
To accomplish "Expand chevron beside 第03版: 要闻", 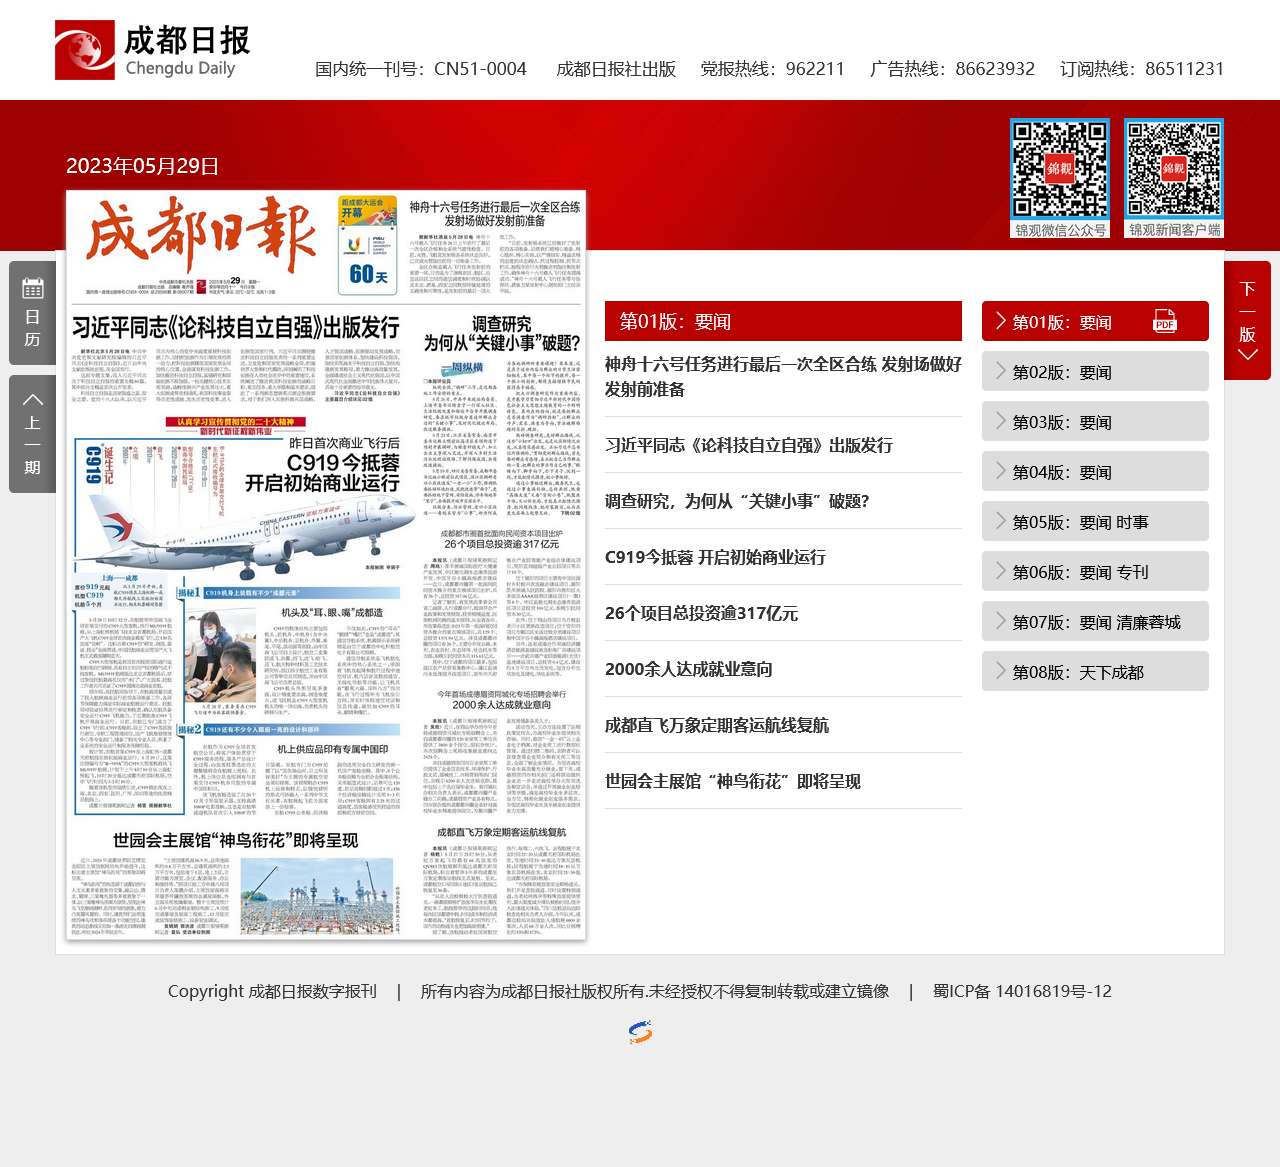I will pos(1000,421).
